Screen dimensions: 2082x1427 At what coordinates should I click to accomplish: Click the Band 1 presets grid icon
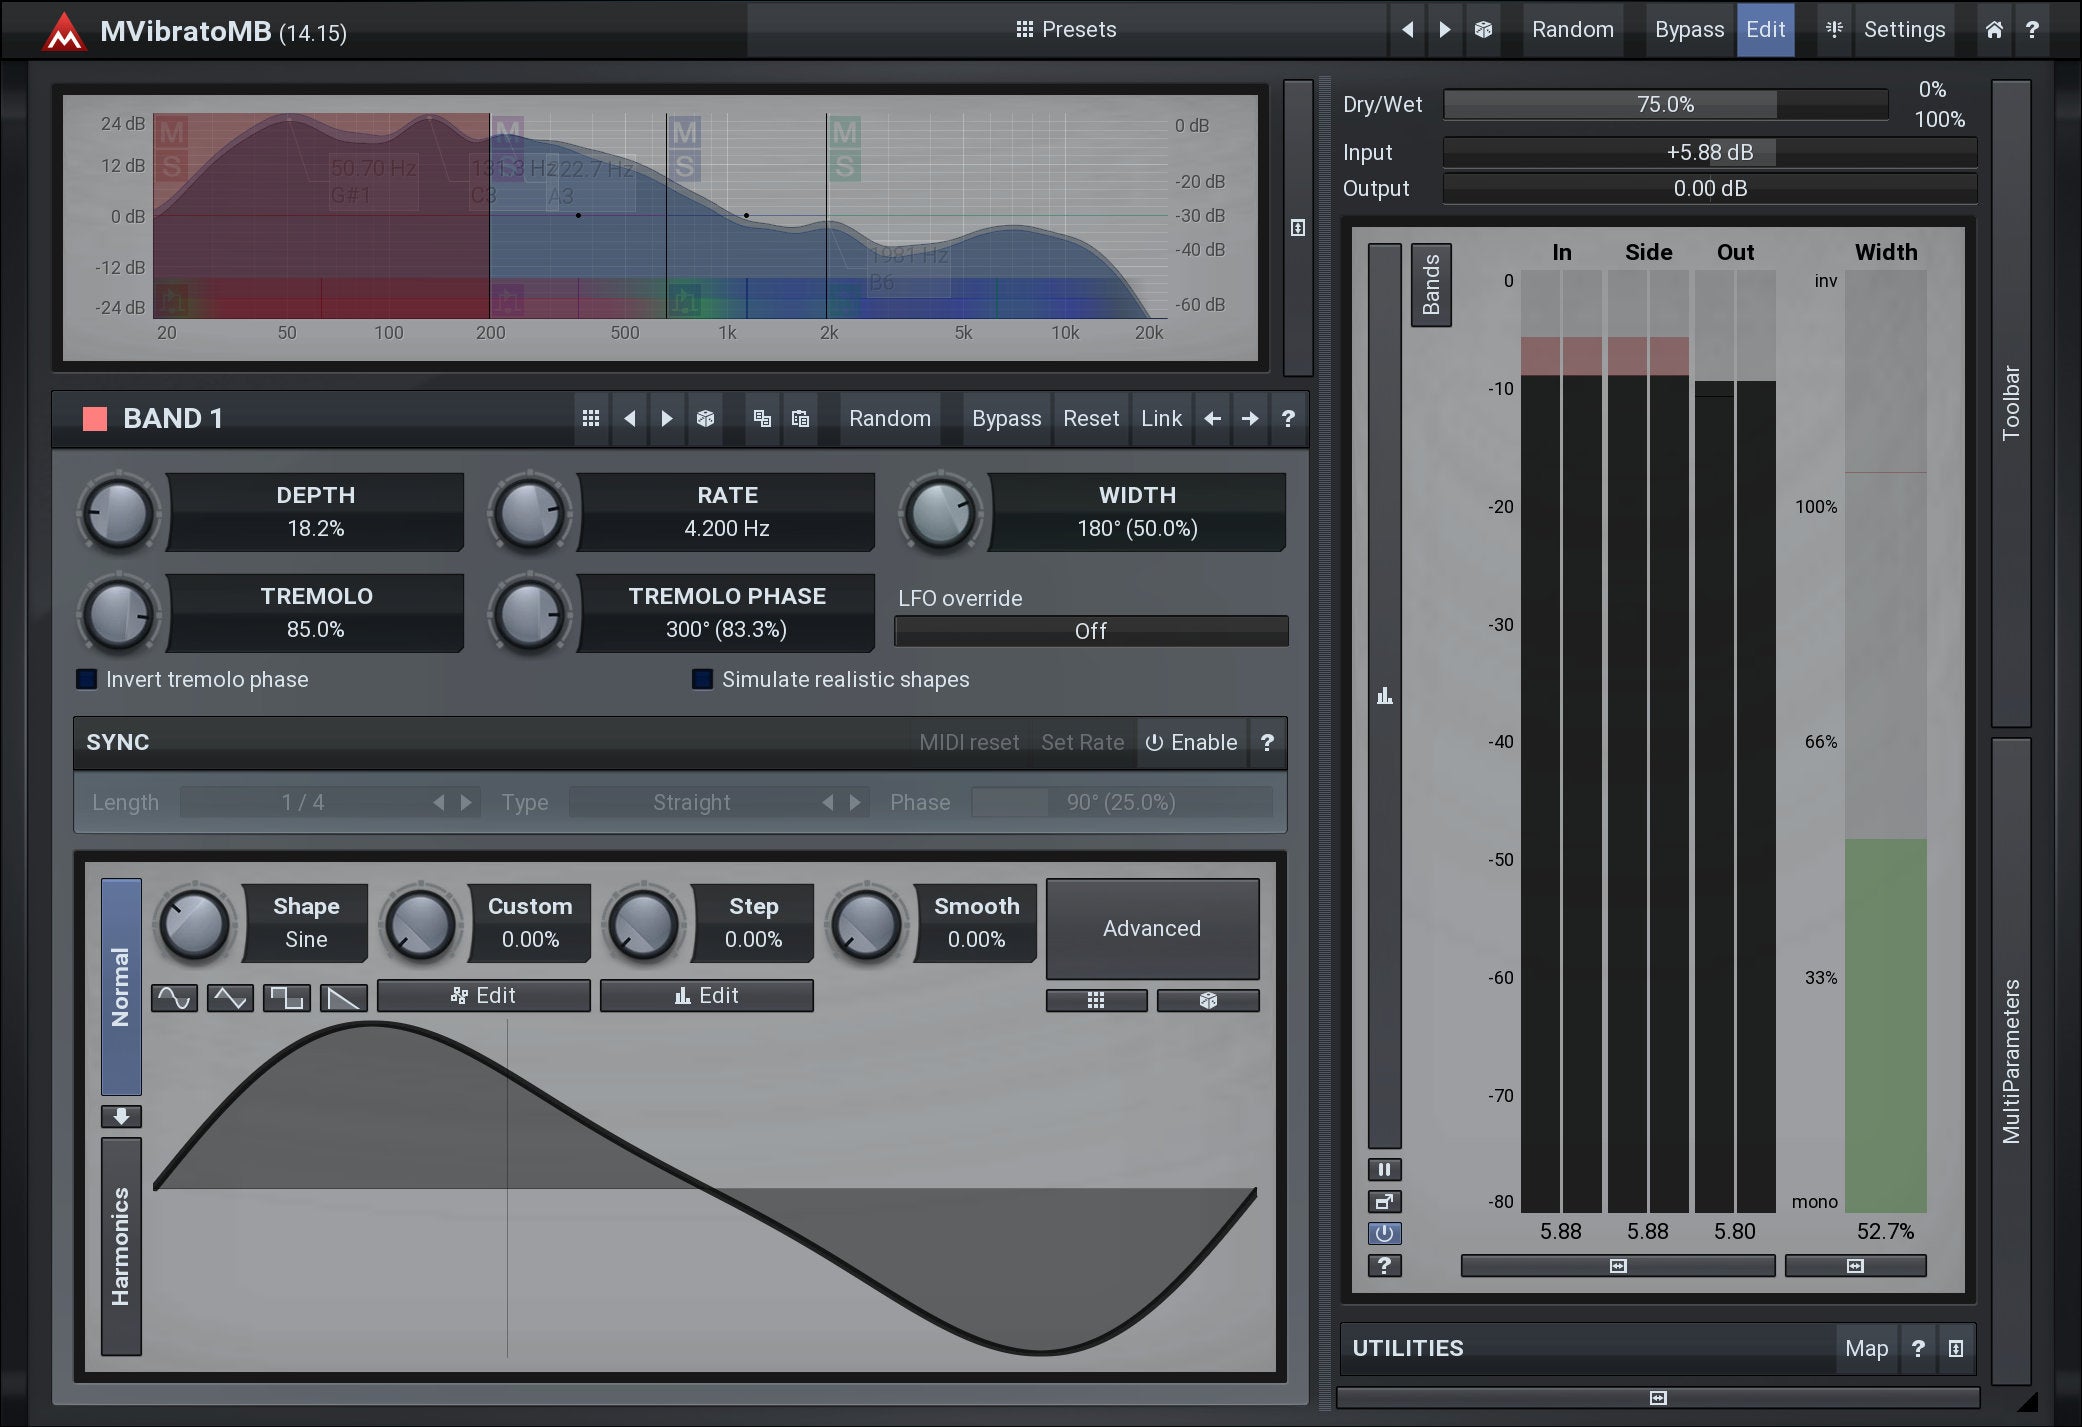coord(591,418)
